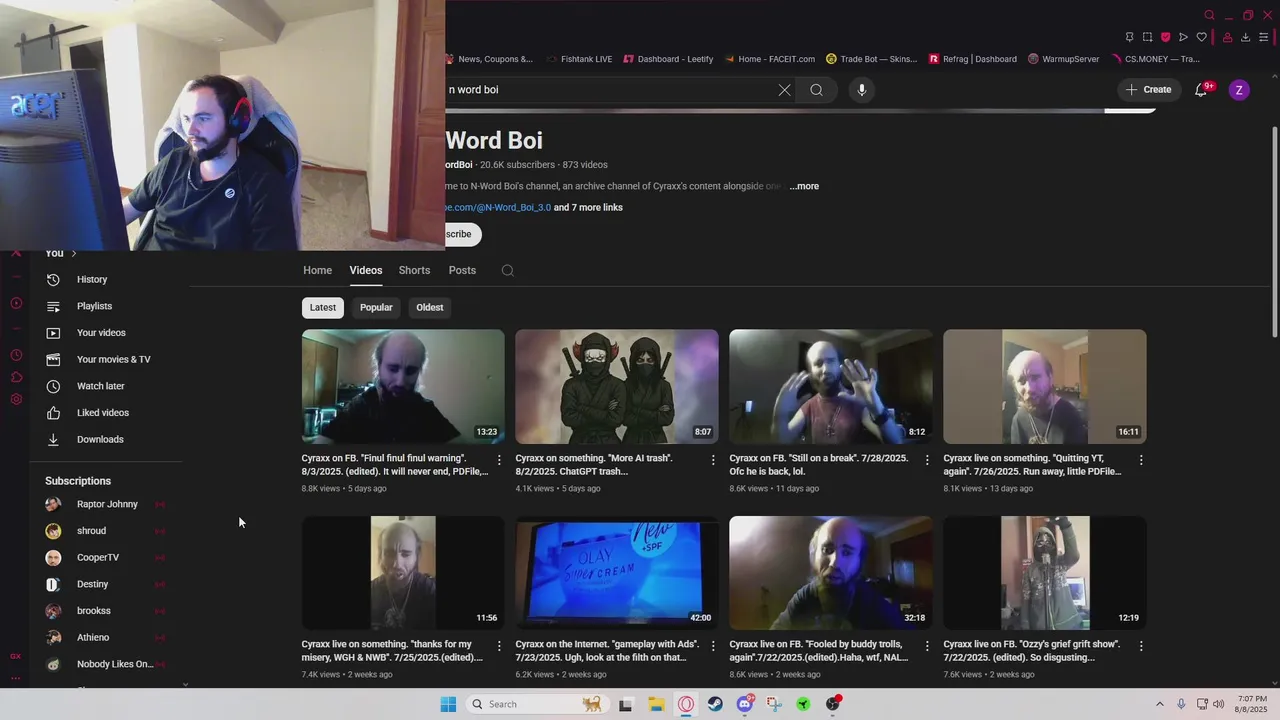Screen dimensions: 1280x720
Task: Click in the YouTube search input field
Action: (608, 90)
